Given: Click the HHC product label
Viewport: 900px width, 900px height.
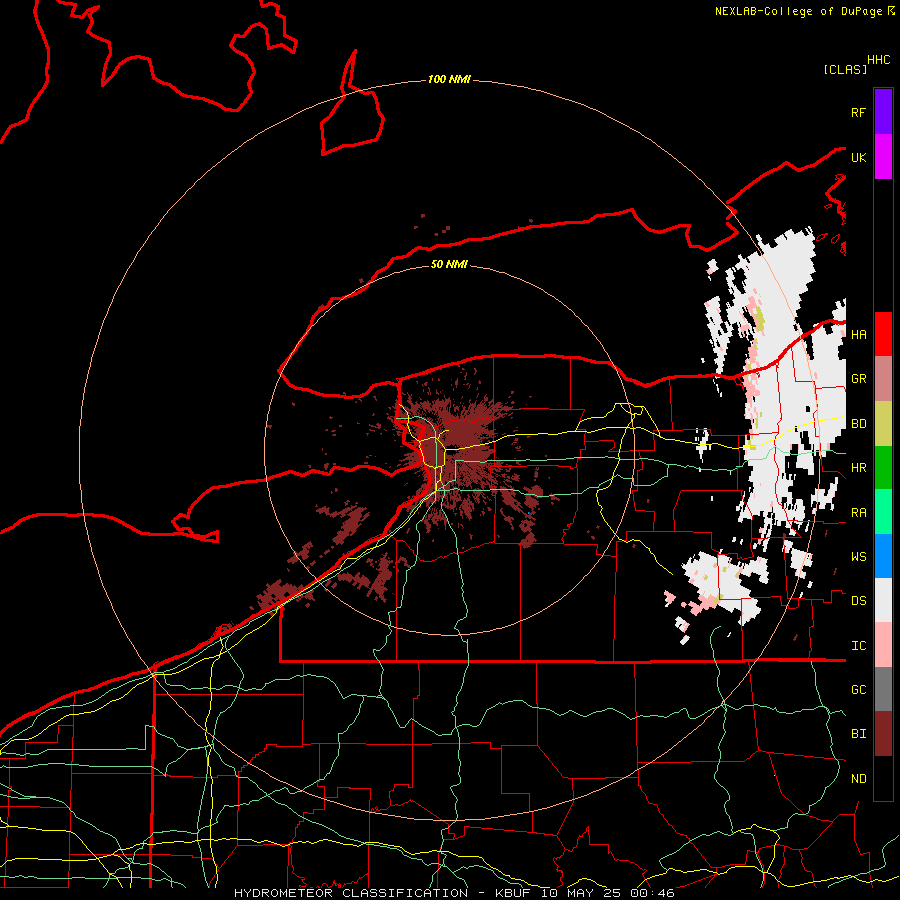Looking at the screenshot, I should (879, 60).
